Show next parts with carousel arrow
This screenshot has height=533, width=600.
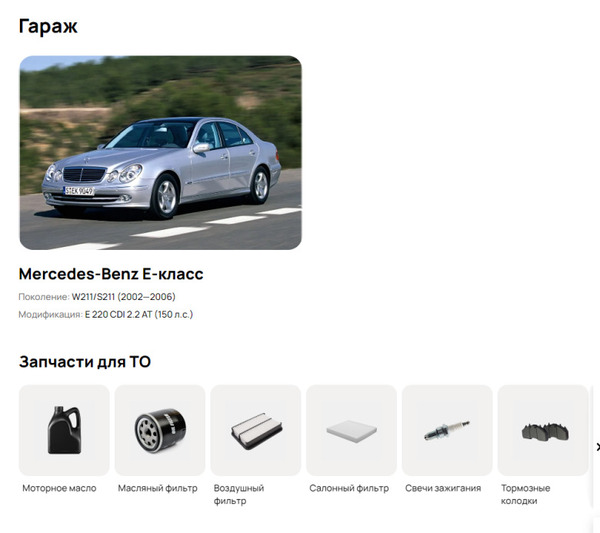pos(598,447)
